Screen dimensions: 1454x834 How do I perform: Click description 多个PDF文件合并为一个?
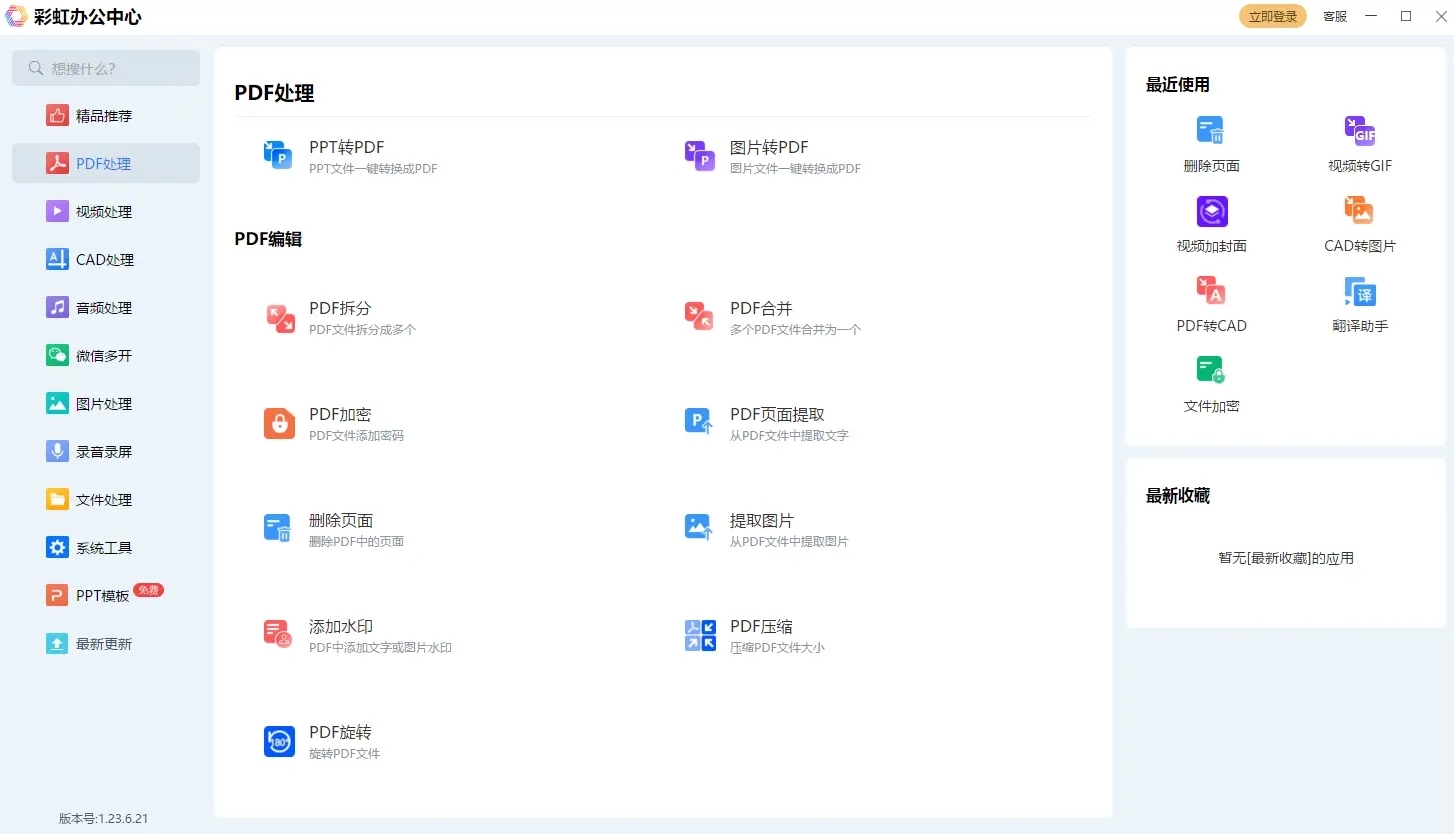point(795,330)
